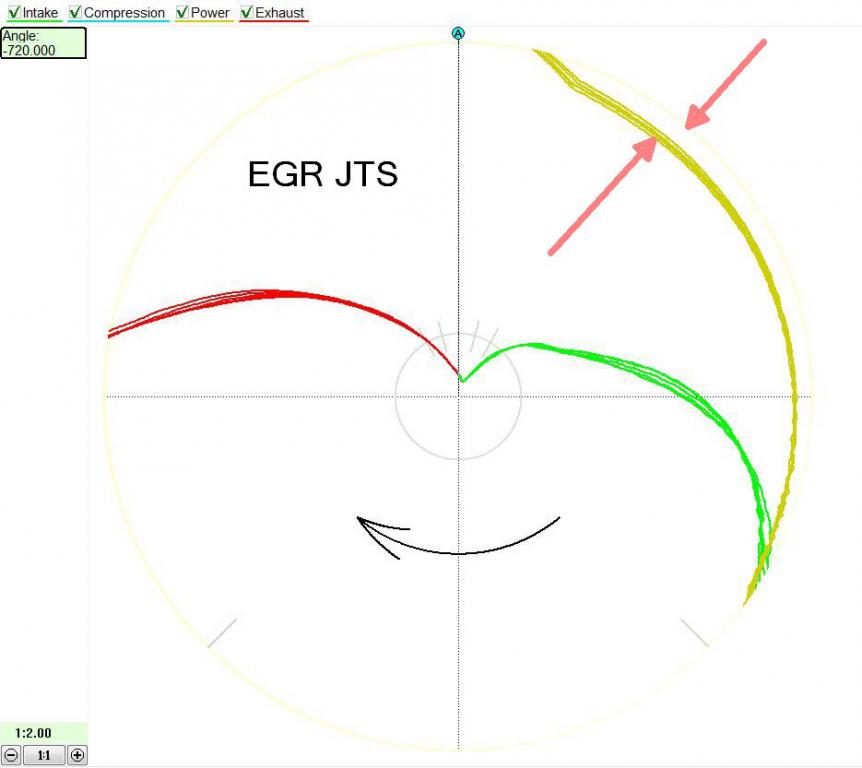Toggle the Compression stroke checkbox
862x768 pixels.
click(75, 12)
